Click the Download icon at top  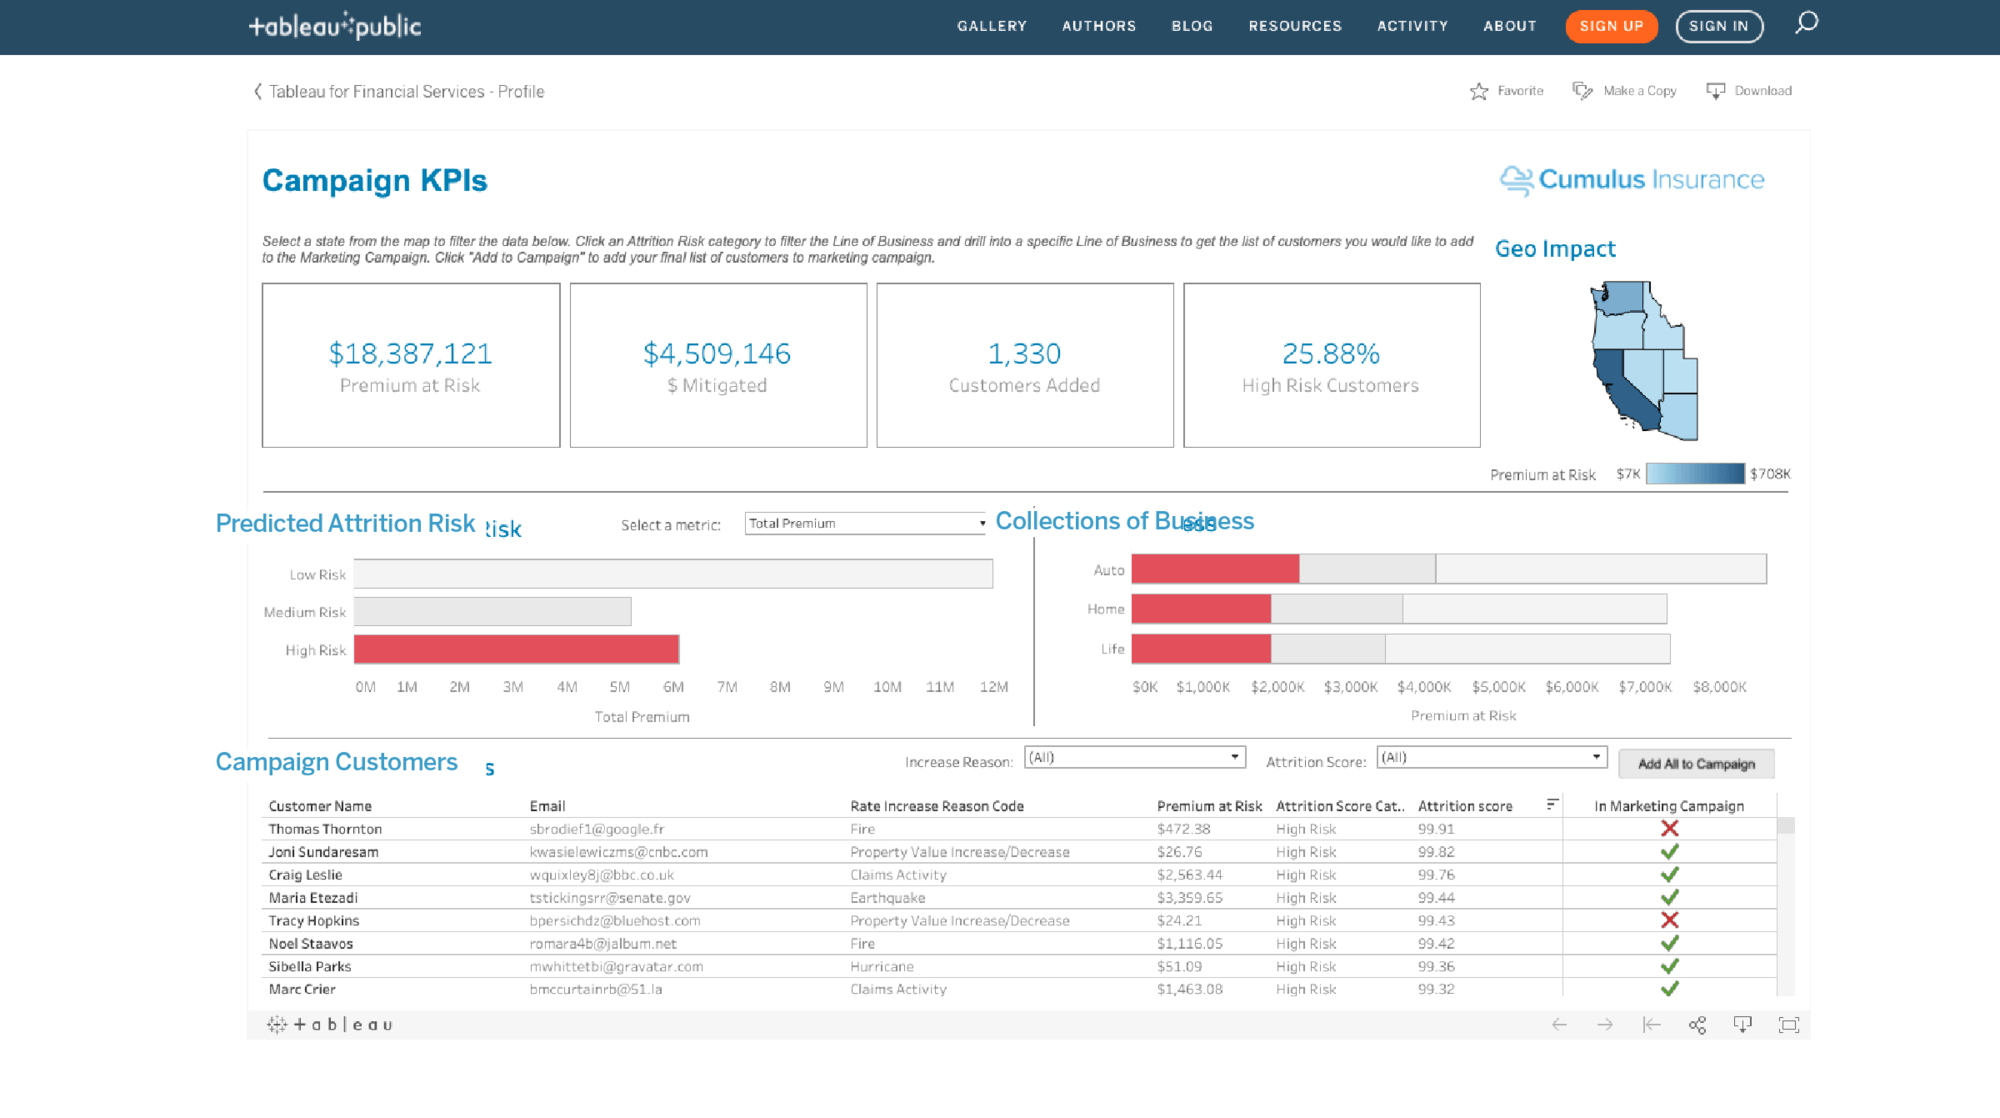(1716, 91)
